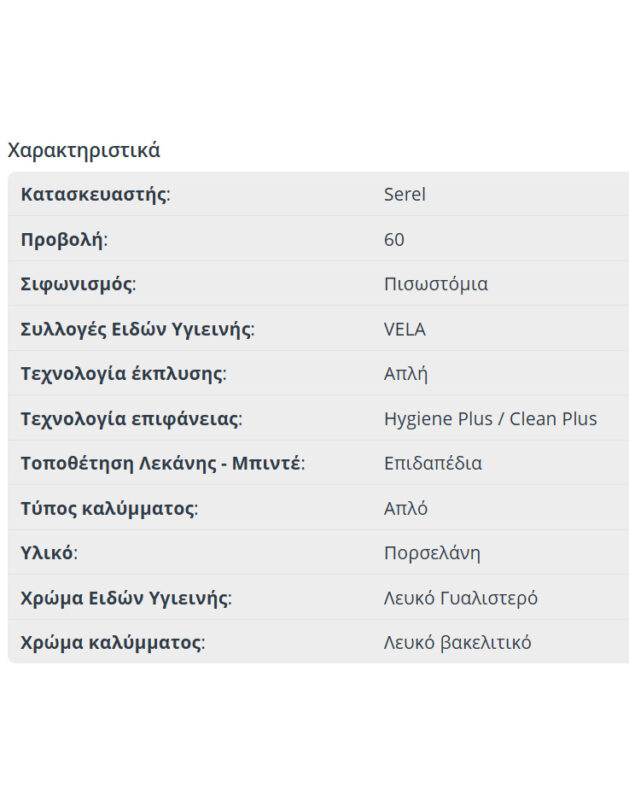This screenshot has width=629, height=800.
Task: Click the value 60 for Προβολή
Action: (x=394, y=239)
